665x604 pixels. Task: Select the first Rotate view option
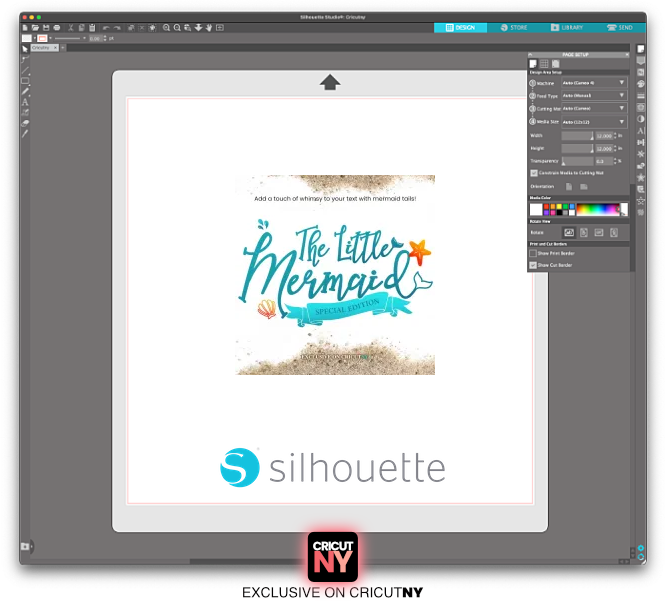569,232
